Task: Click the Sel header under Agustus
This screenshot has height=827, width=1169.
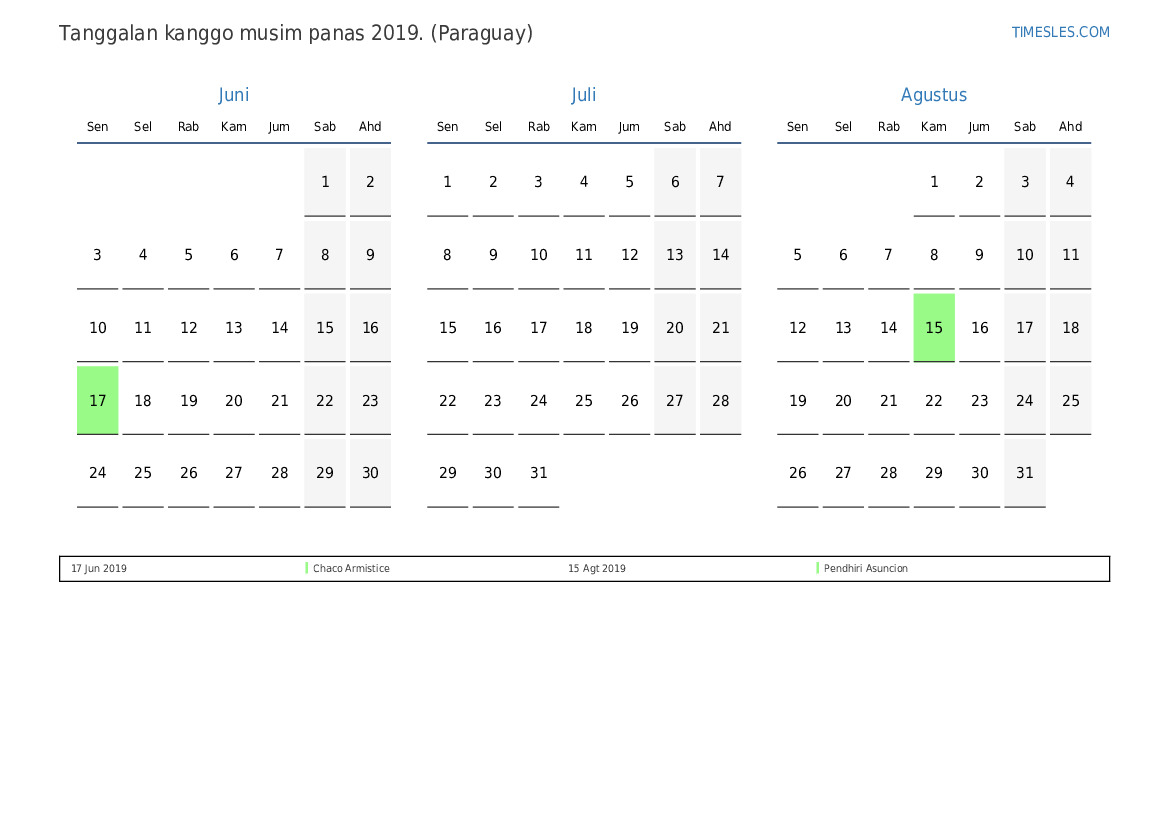Action: click(x=843, y=127)
